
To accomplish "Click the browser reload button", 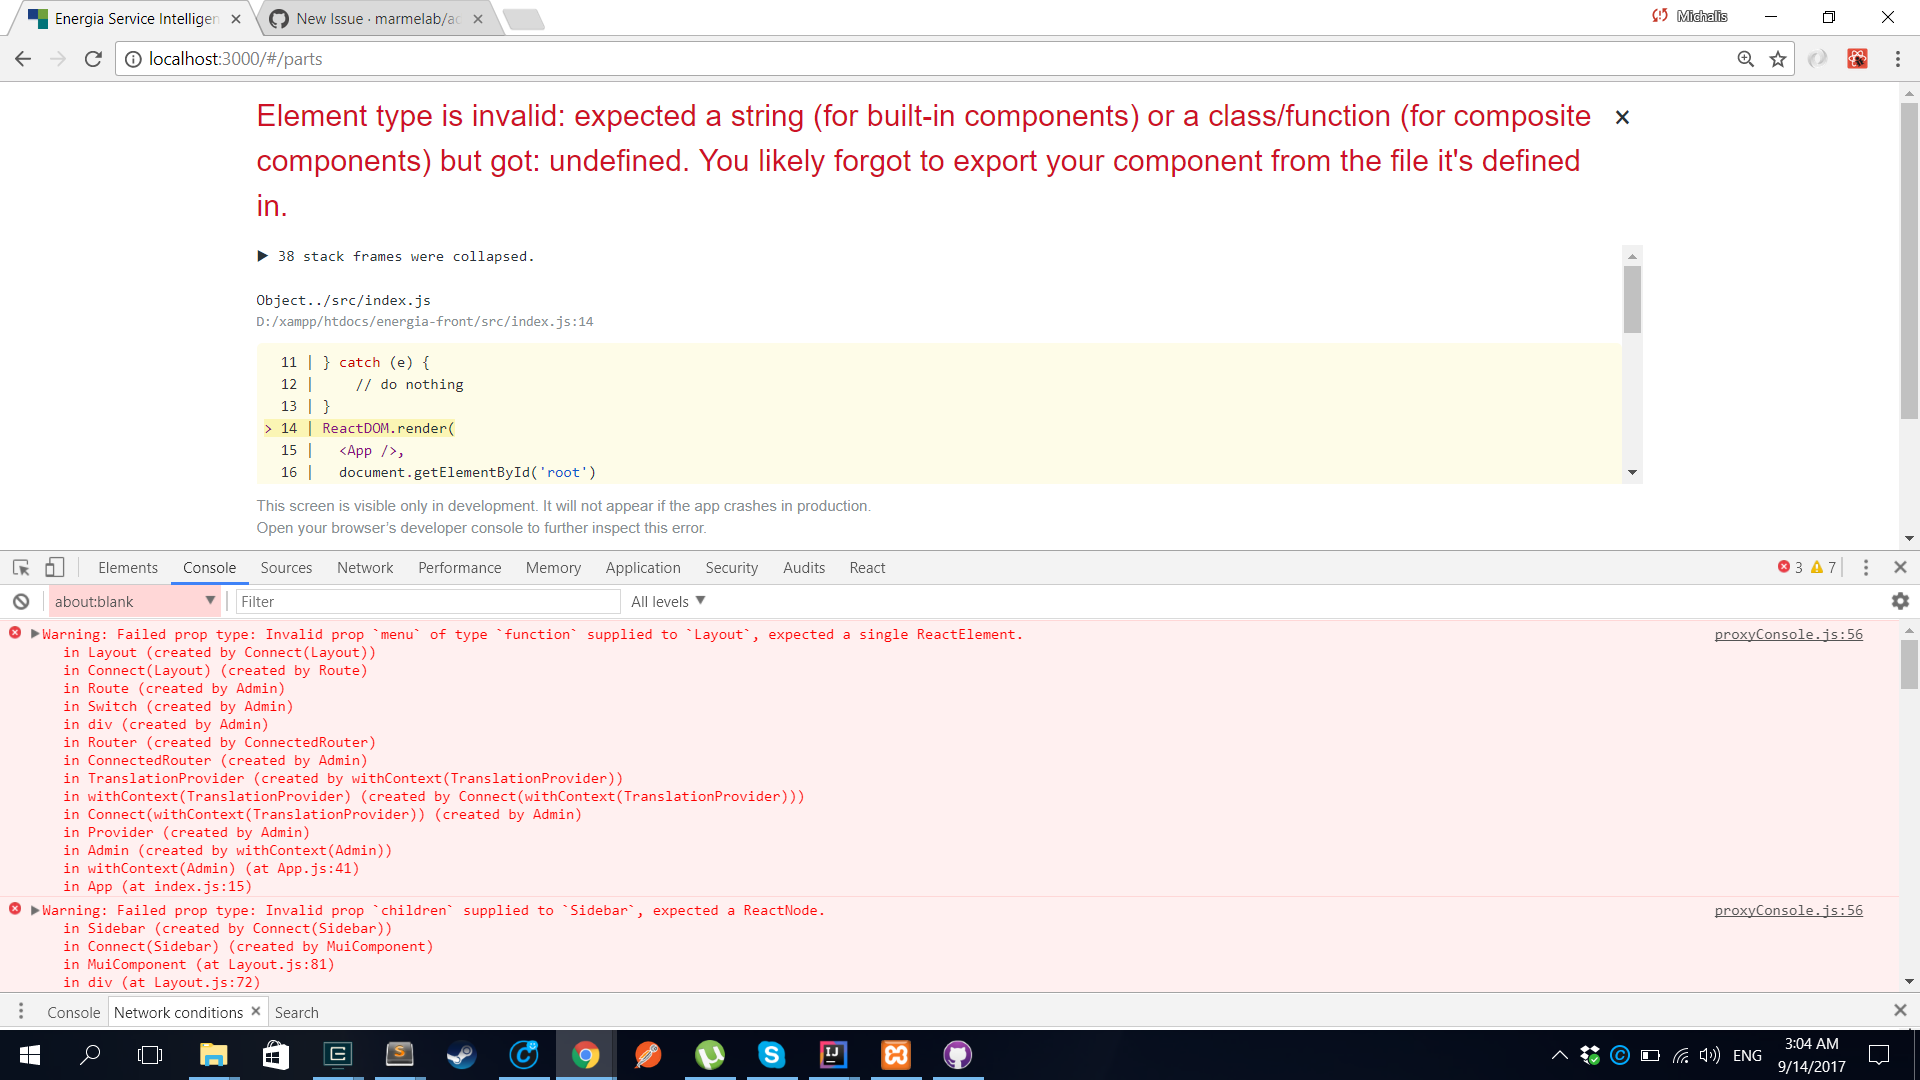I will coord(93,59).
